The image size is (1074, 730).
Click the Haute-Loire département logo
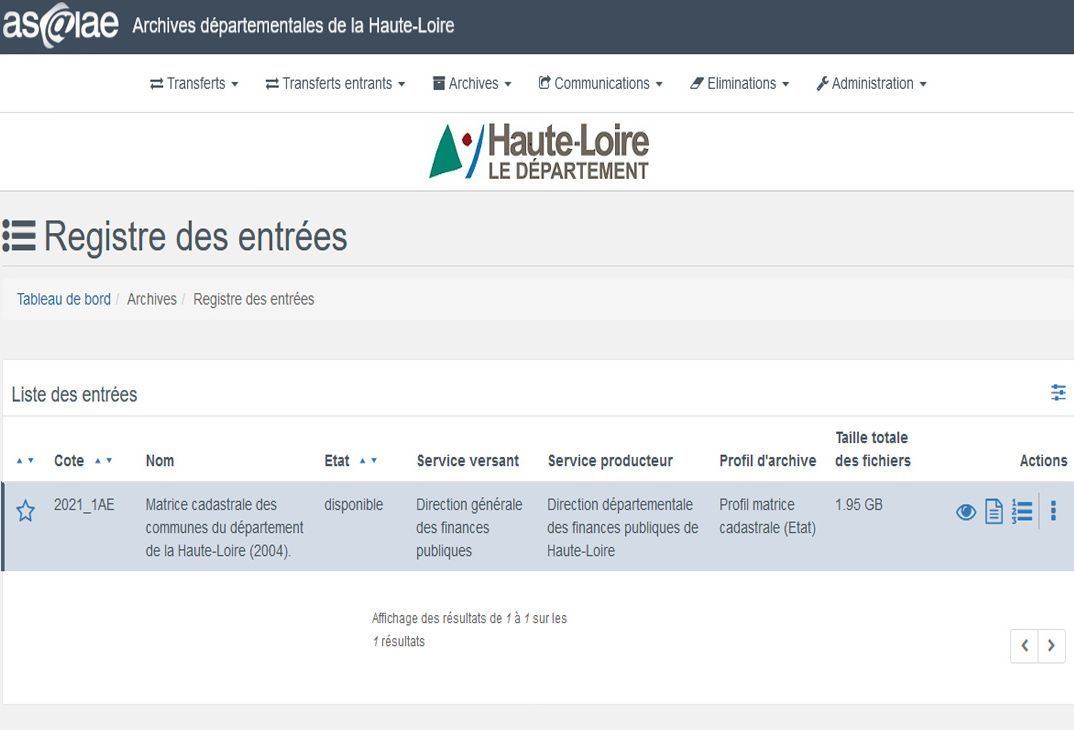point(540,150)
